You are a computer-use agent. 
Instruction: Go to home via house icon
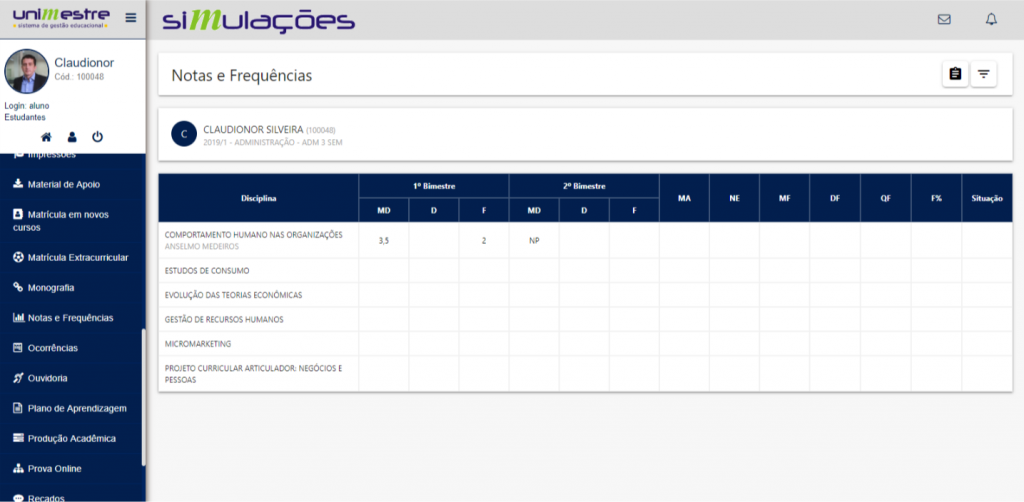46,137
